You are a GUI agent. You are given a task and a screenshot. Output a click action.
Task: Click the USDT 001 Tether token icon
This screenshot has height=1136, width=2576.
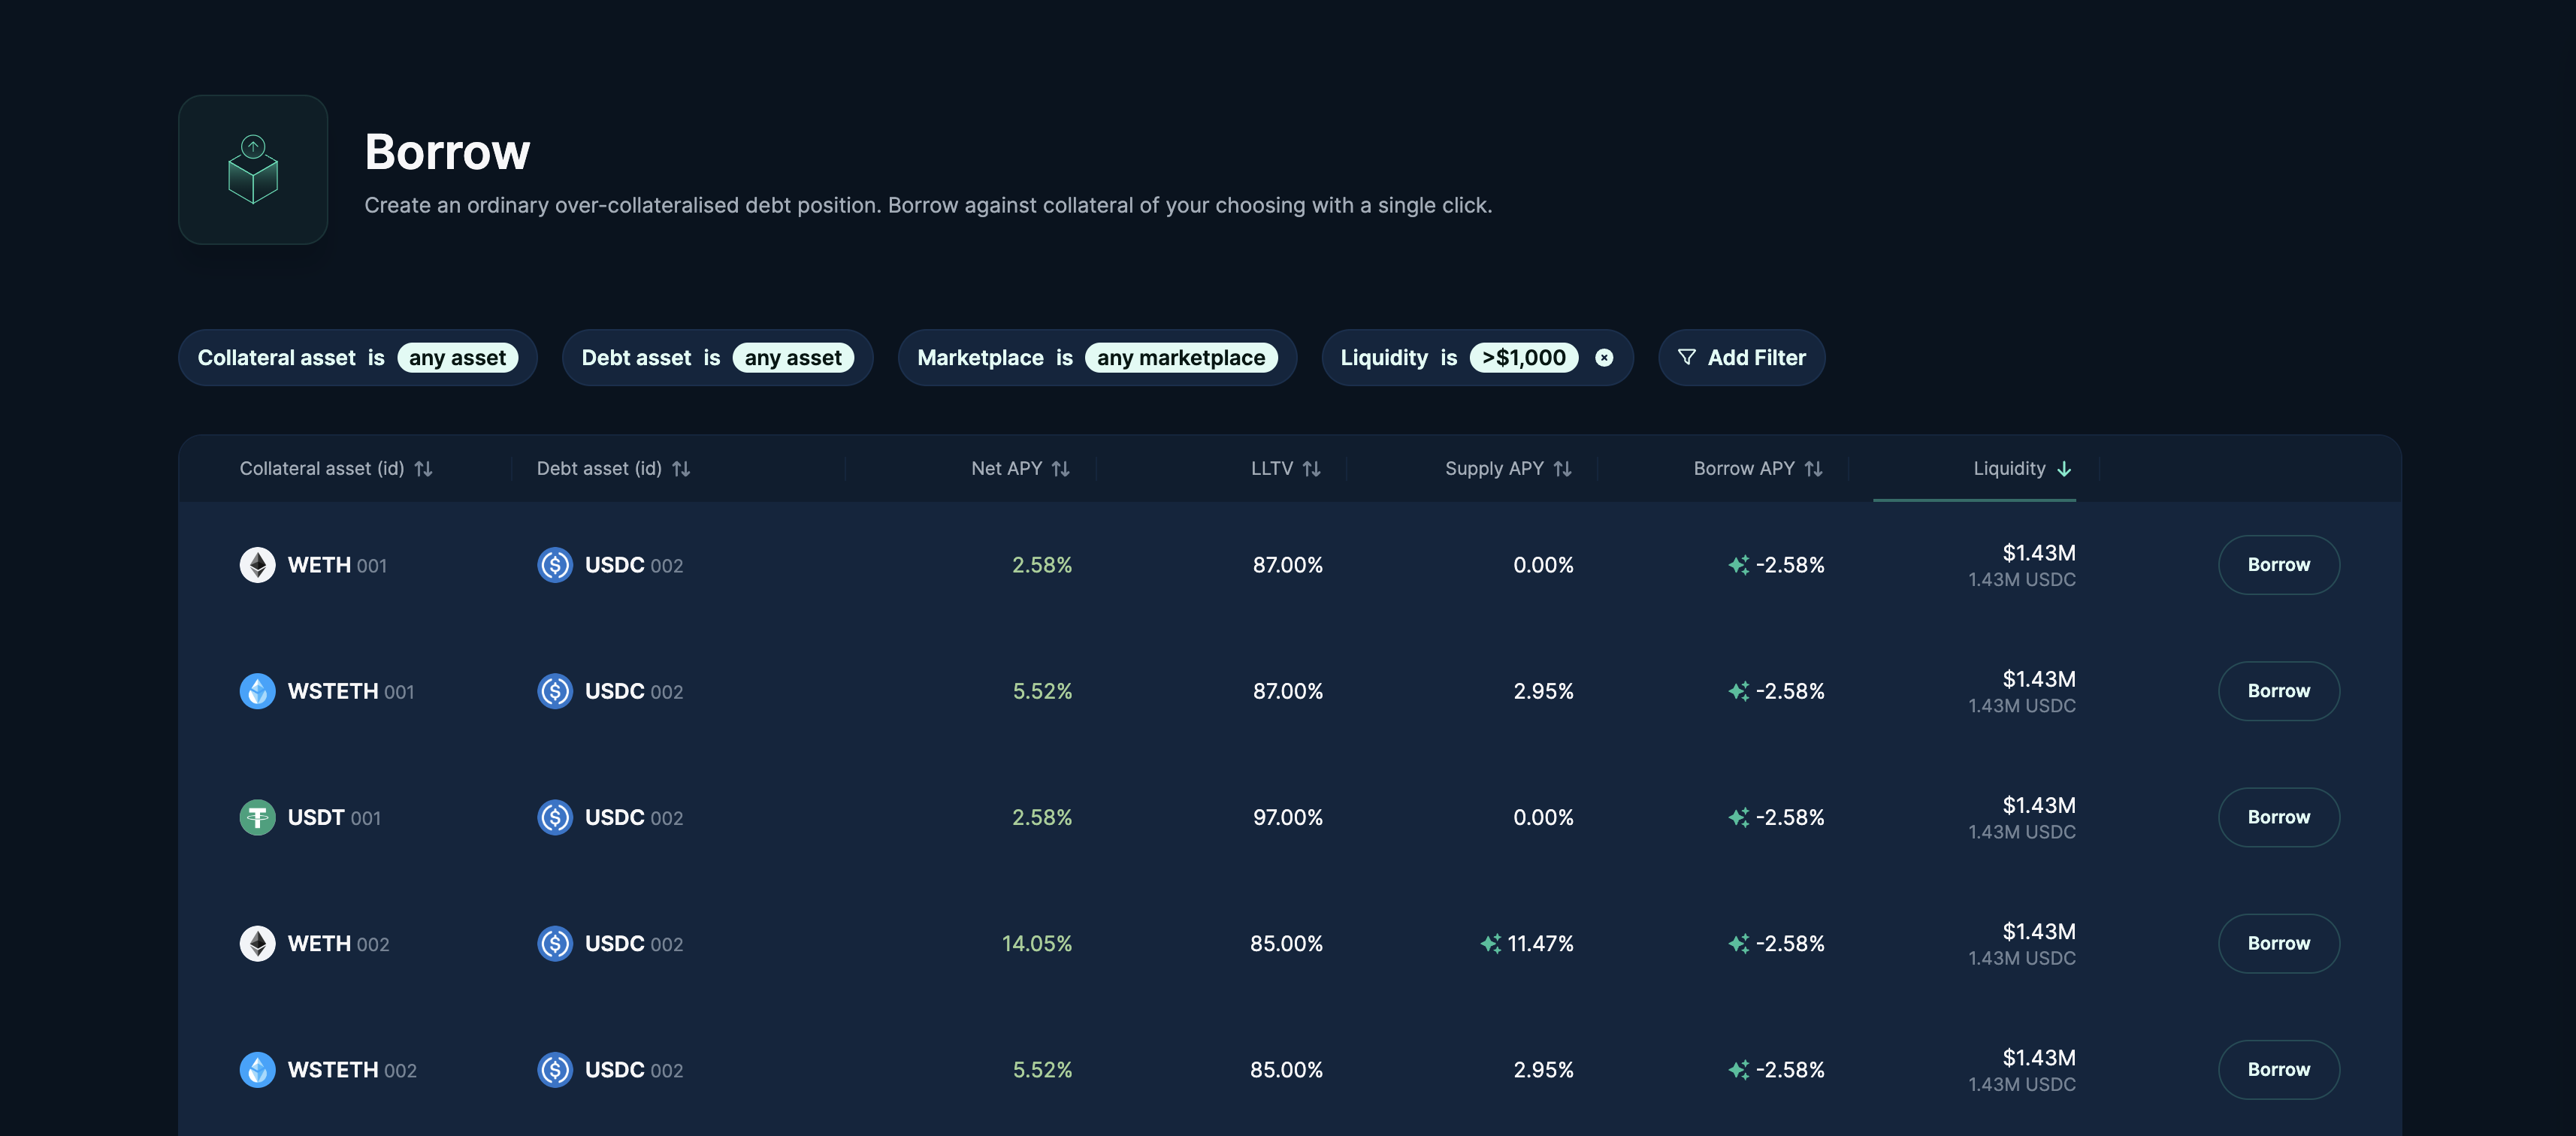coord(258,817)
